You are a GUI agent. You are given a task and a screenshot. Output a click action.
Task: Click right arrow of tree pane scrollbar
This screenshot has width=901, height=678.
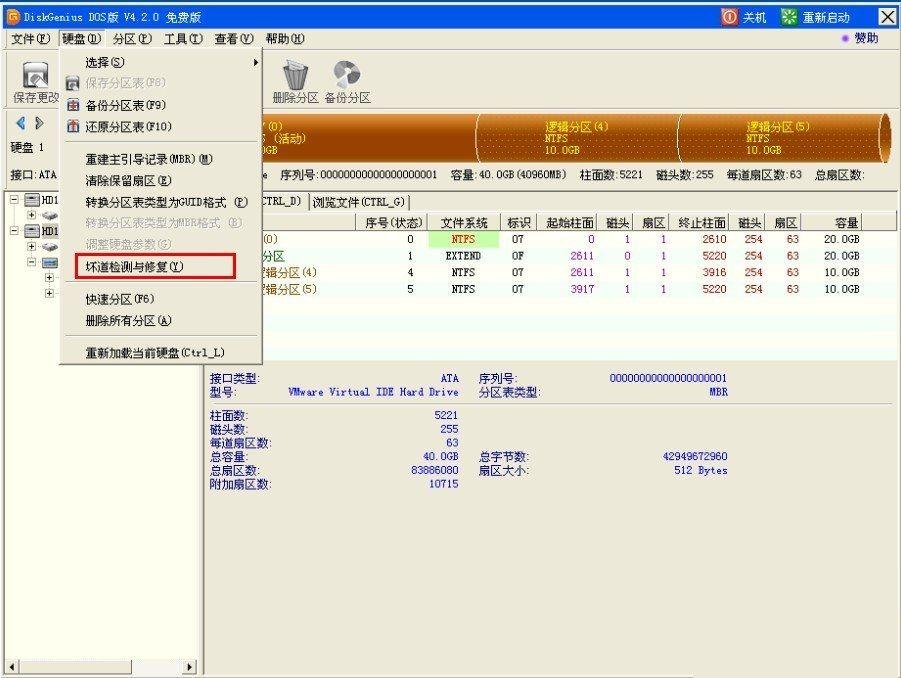click(x=190, y=667)
